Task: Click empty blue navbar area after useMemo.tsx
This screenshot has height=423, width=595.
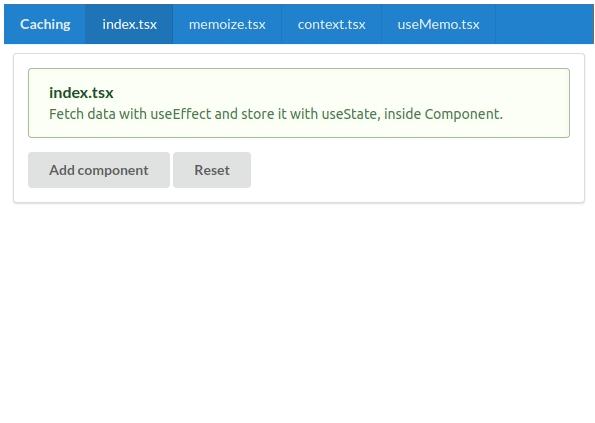Action: click(x=545, y=24)
